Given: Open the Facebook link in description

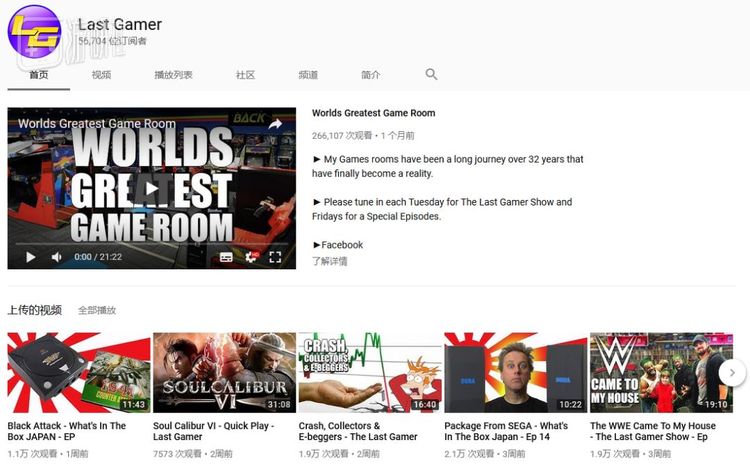Looking at the screenshot, I should pos(341,245).
